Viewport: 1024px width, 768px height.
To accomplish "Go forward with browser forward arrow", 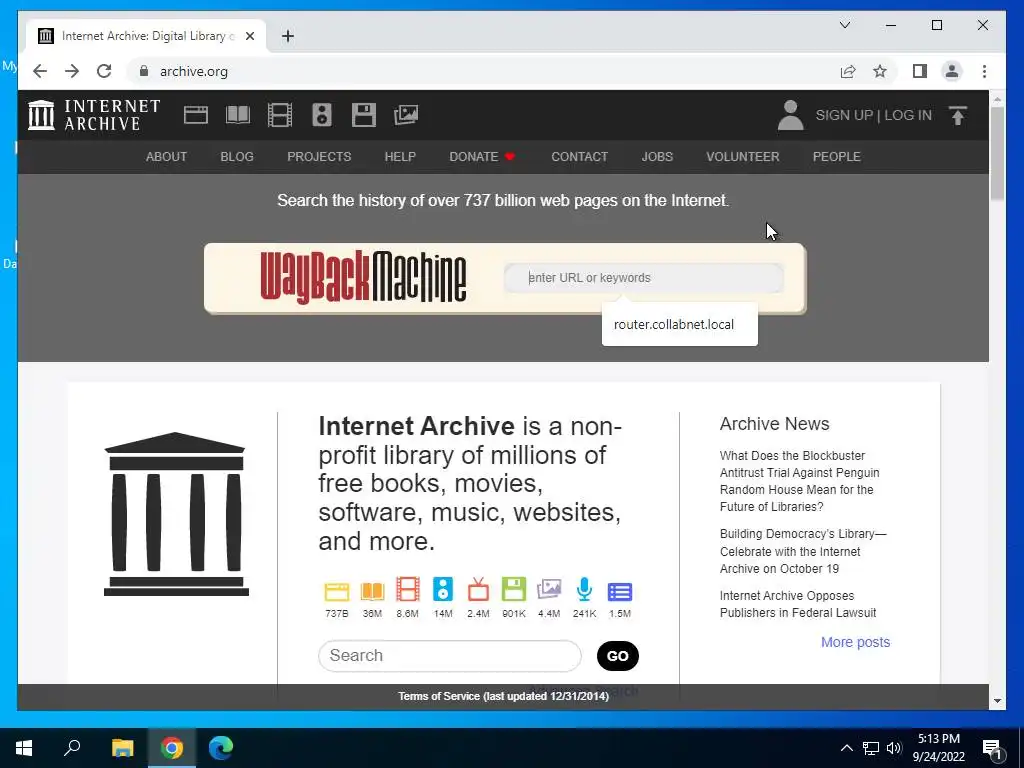I will 72,71.
